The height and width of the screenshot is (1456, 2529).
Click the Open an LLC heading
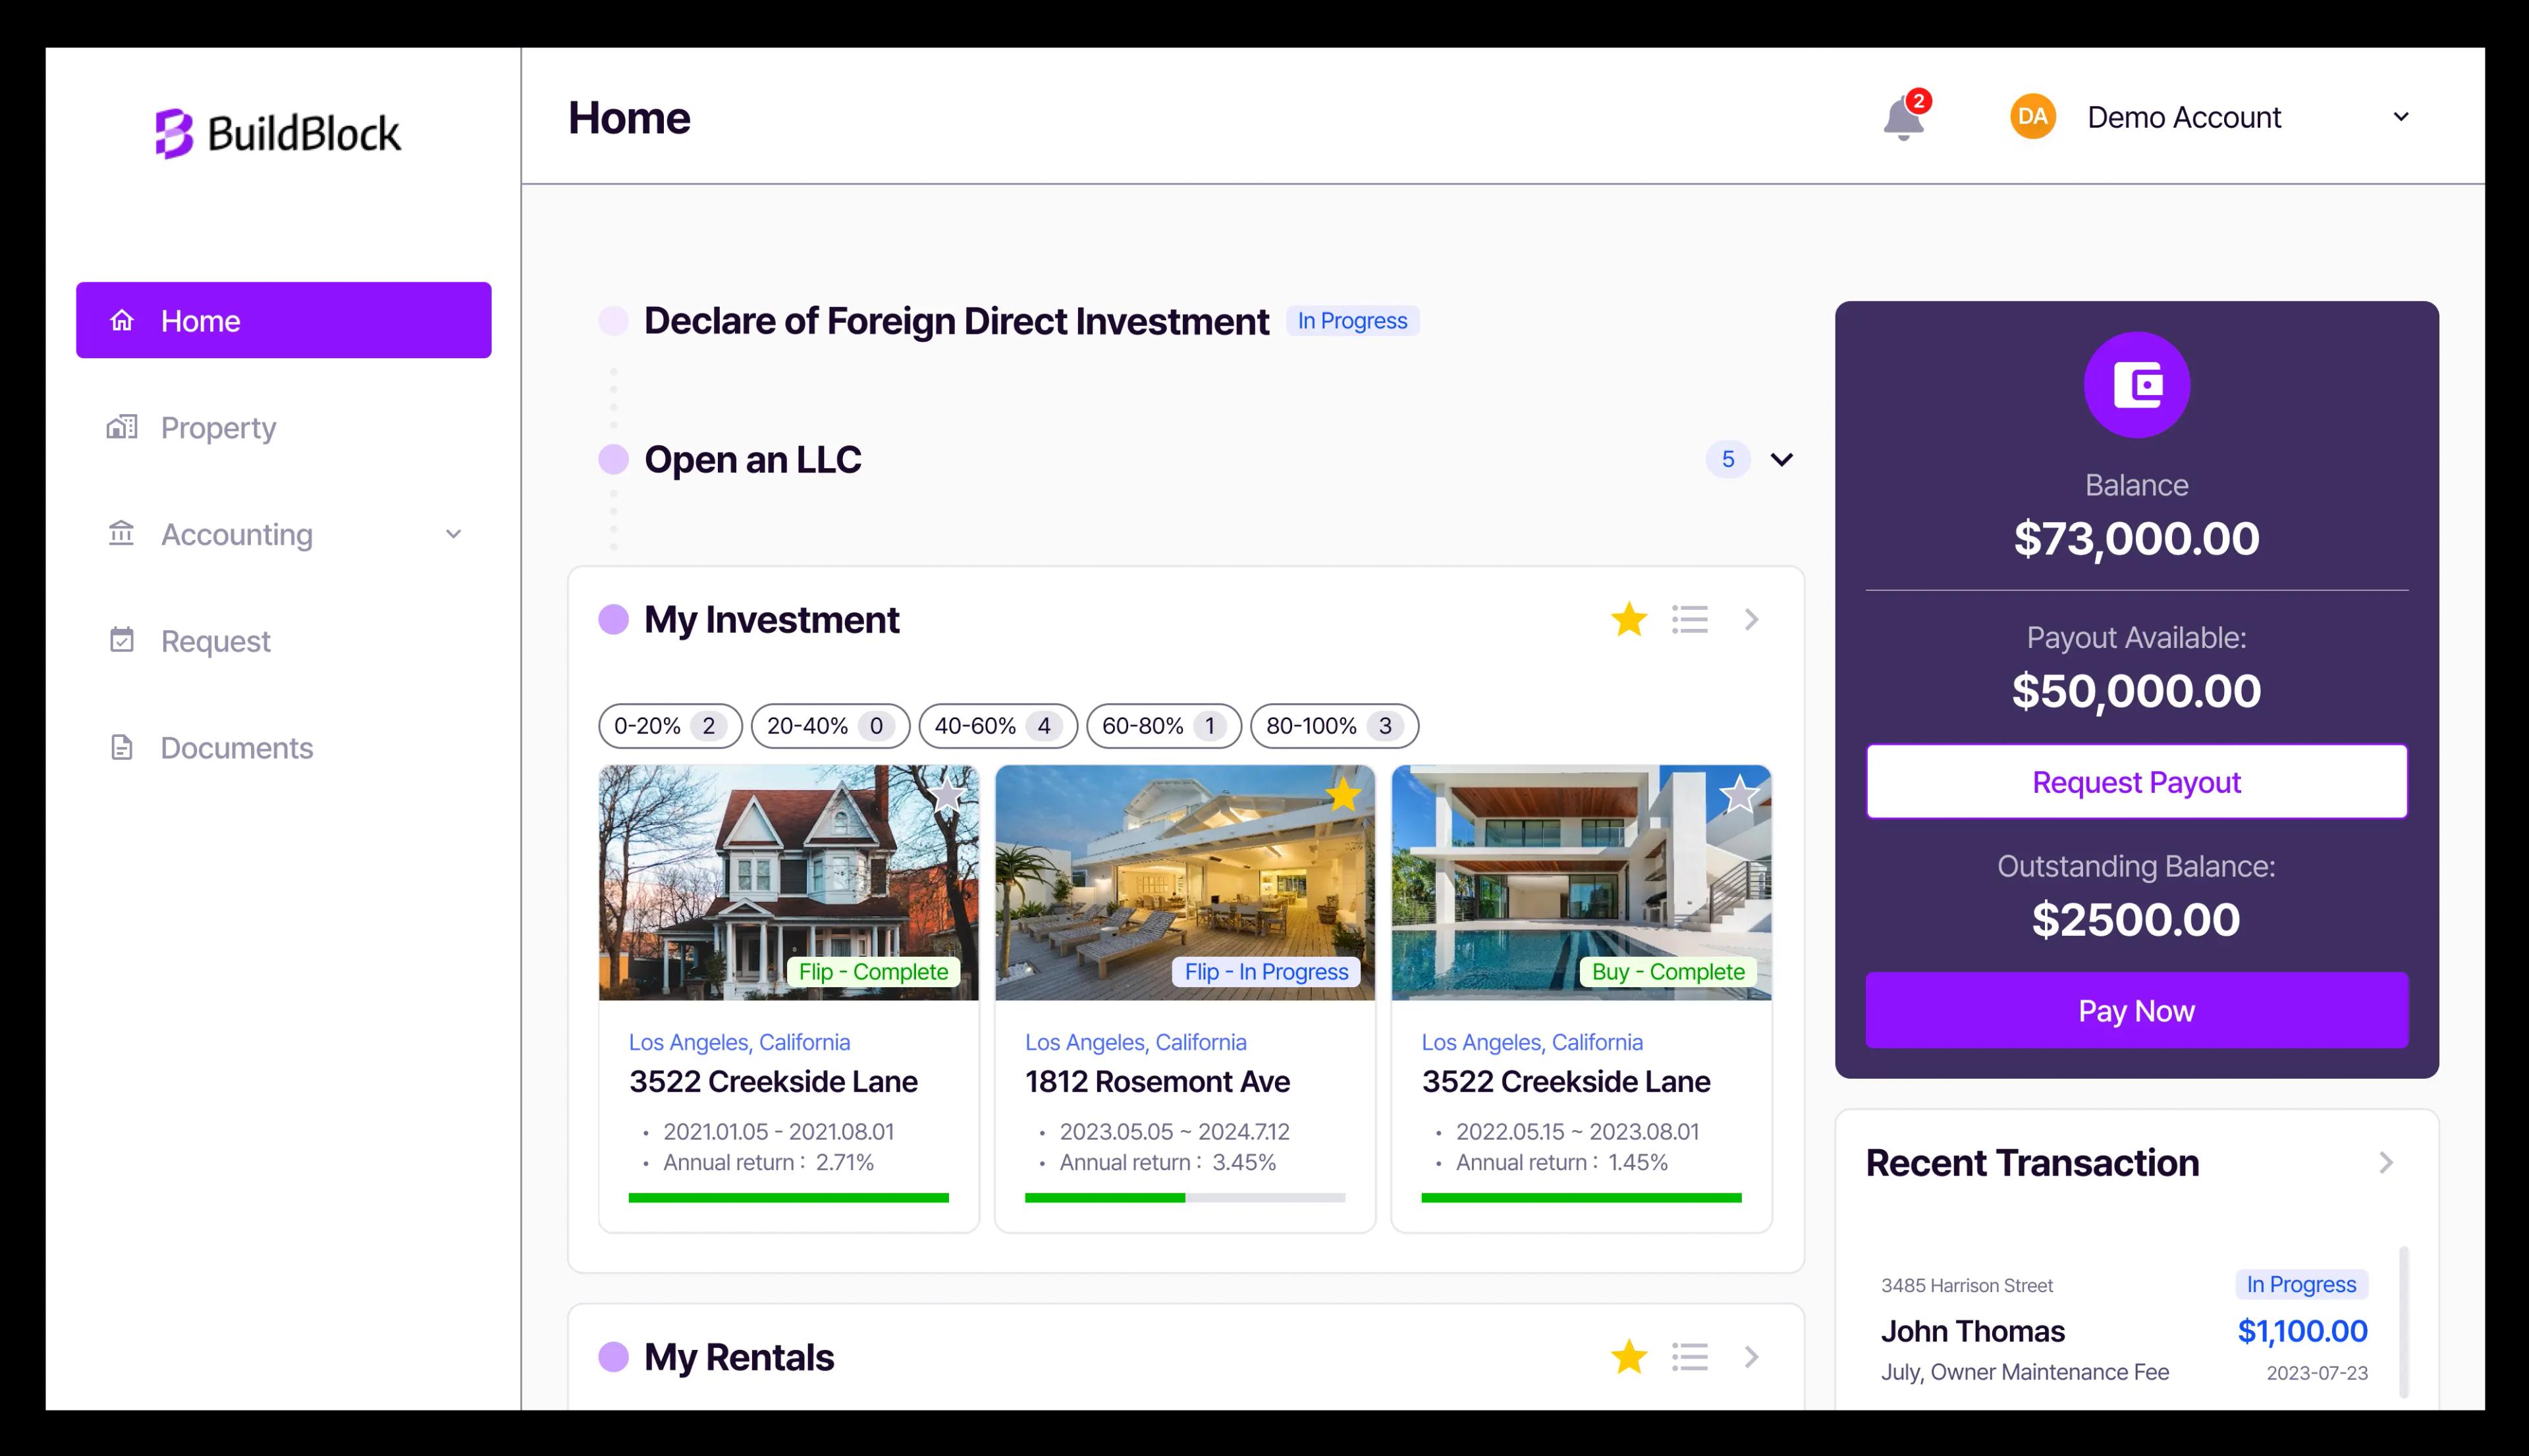click(x=752, y=459)
